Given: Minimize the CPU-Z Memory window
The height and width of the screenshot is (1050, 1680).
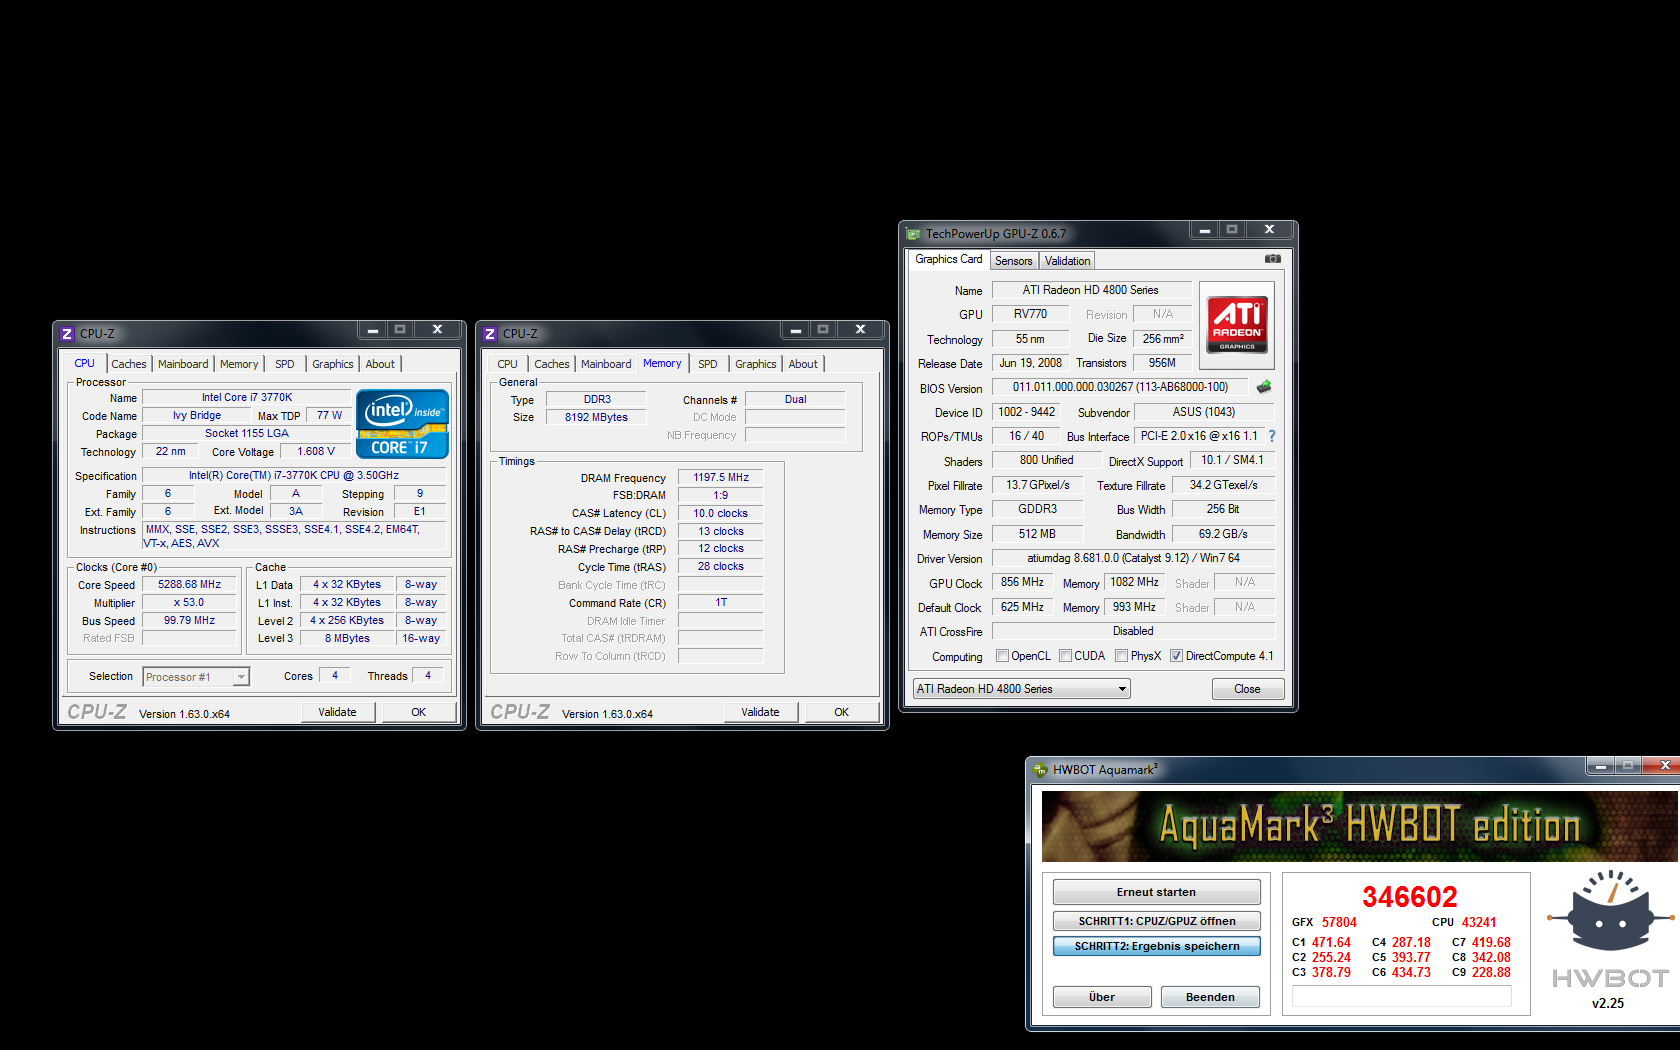Looking at the screenshot, I should coord(795,329).
